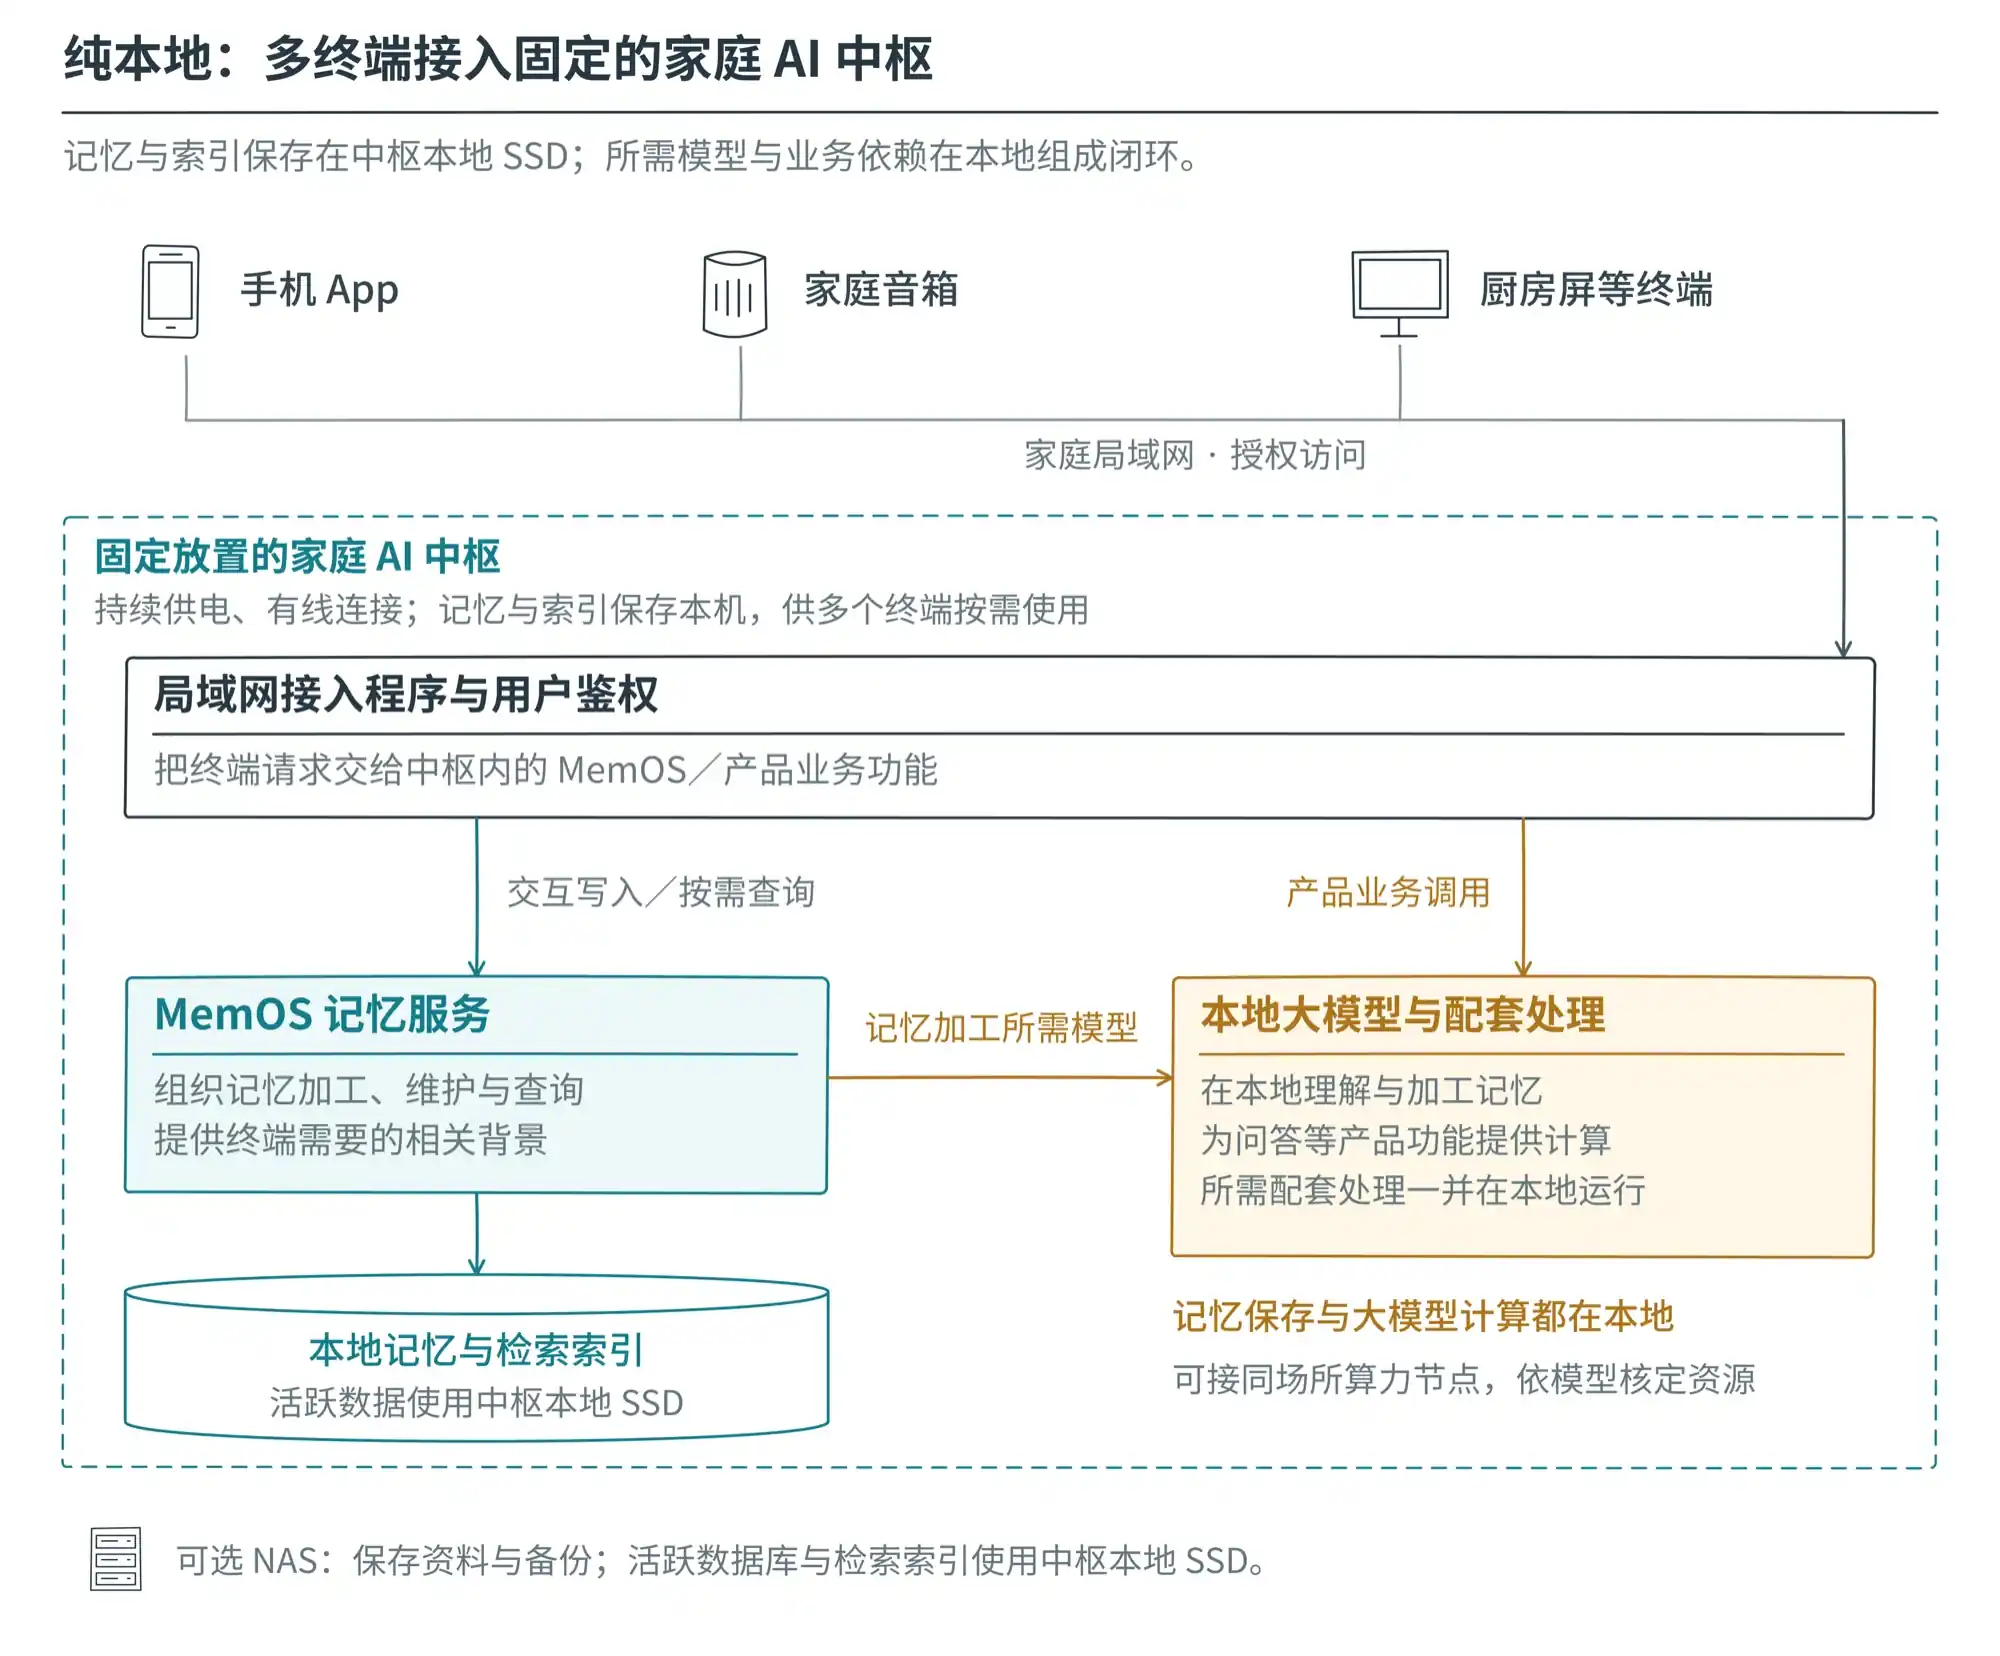
Task: Click the monitor icon beside 厨房屏等终端
Action: click(1399, 293)
